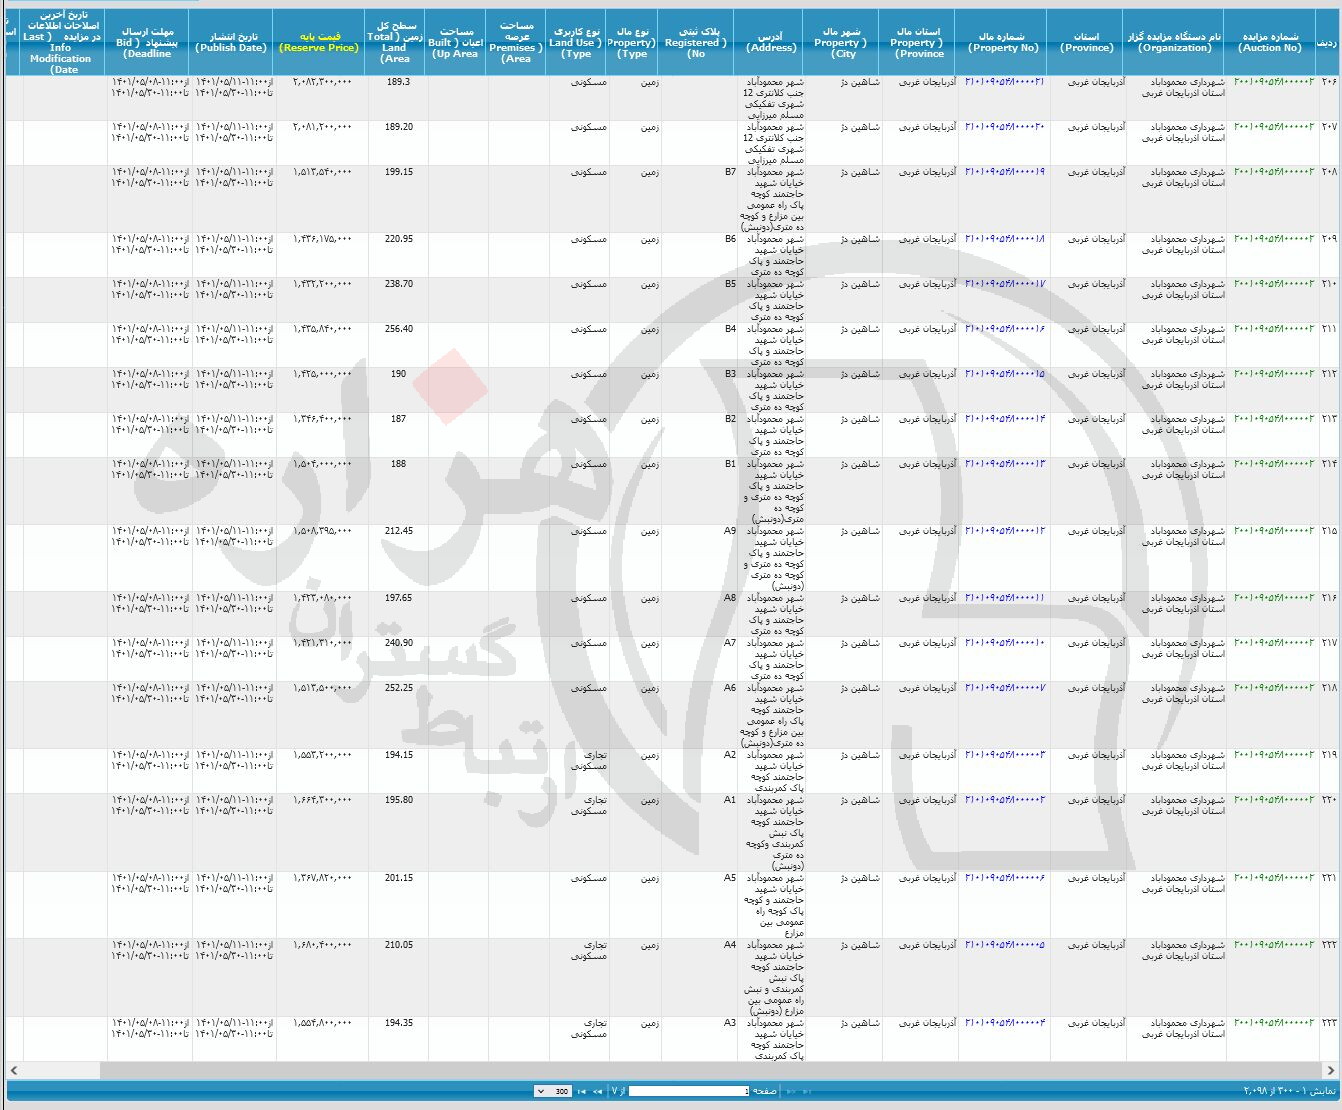Open the property number link for plot A6
The height and width of the screenshot is (1110, 1342).
pyautogui.click(x=1004, y=688)
